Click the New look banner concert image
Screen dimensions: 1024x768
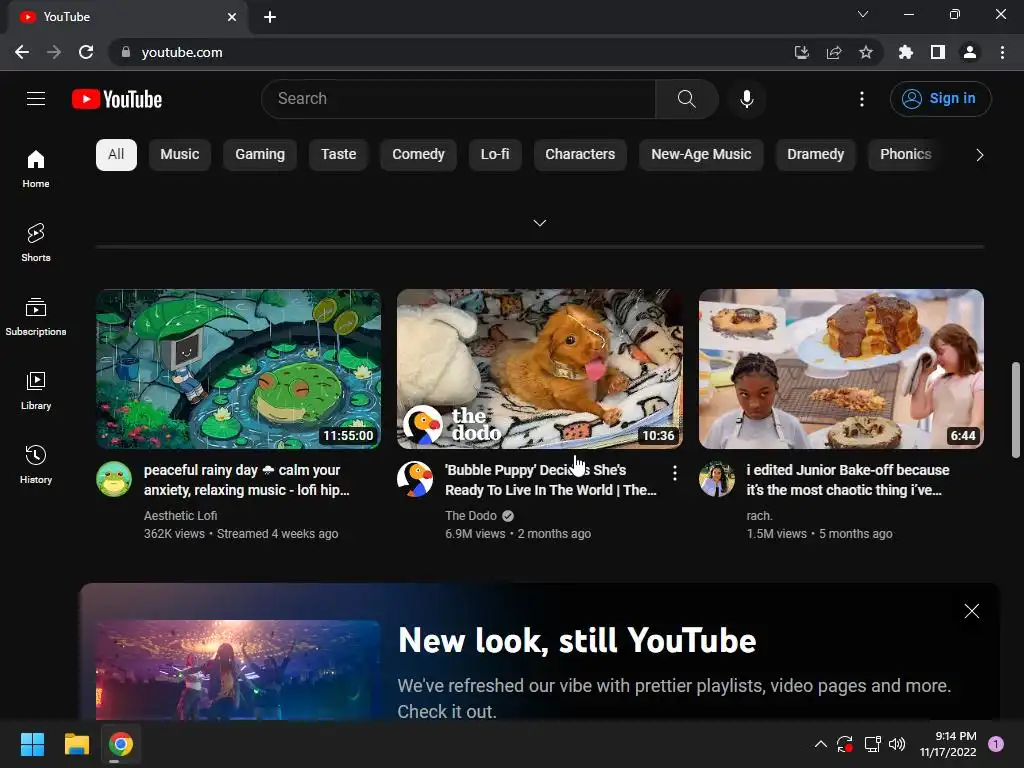(x=238, y=670)
